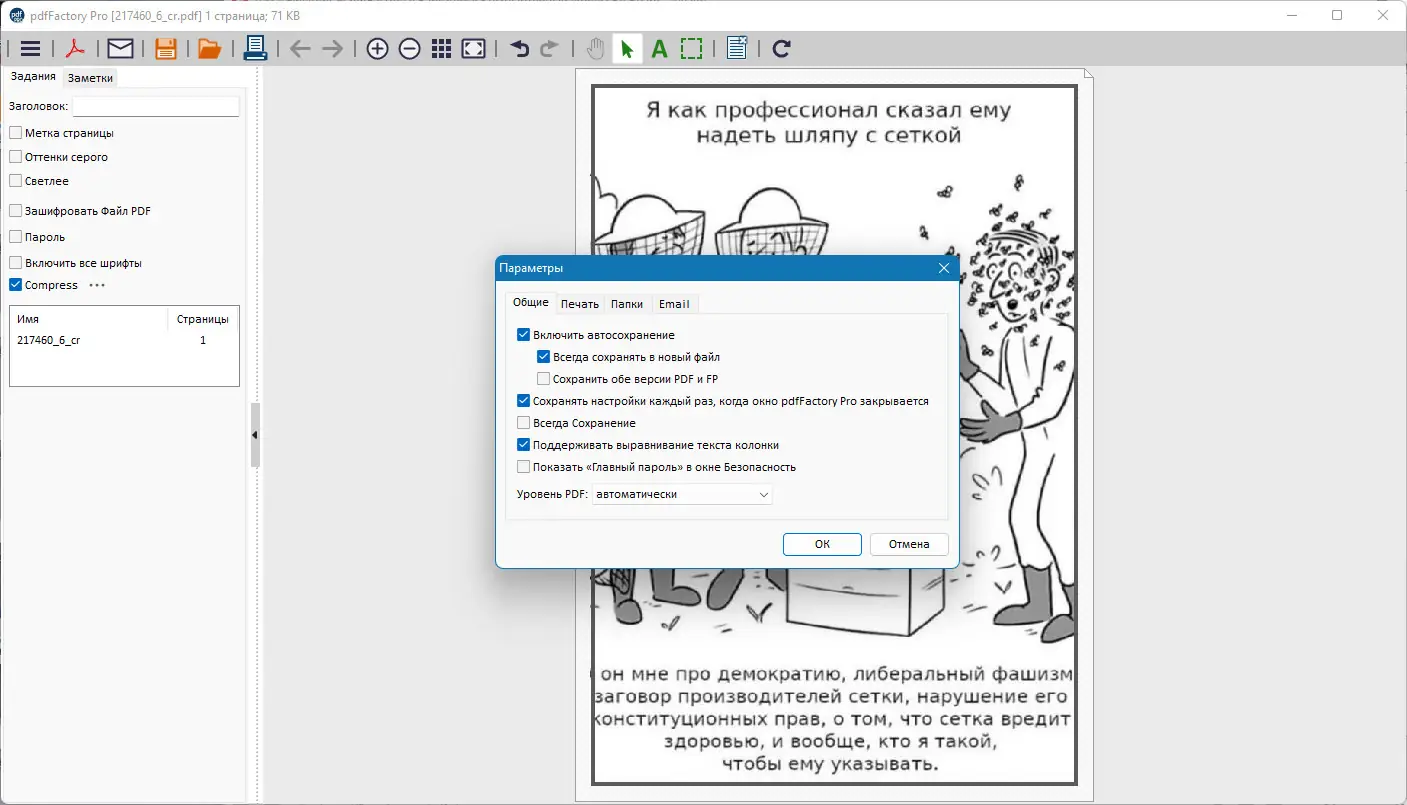This screenshot has width=1407, height=805.
Task: Send PDF via the envelope email icon
Action: click(120, 48)
